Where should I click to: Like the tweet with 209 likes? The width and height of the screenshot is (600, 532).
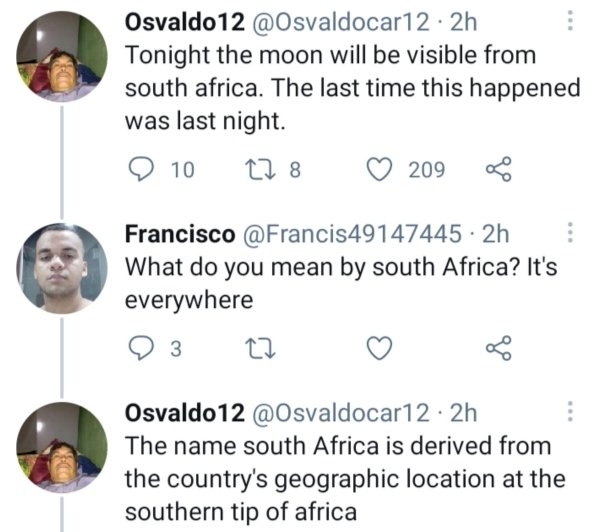pyautogui.click(x=379, y=170)
